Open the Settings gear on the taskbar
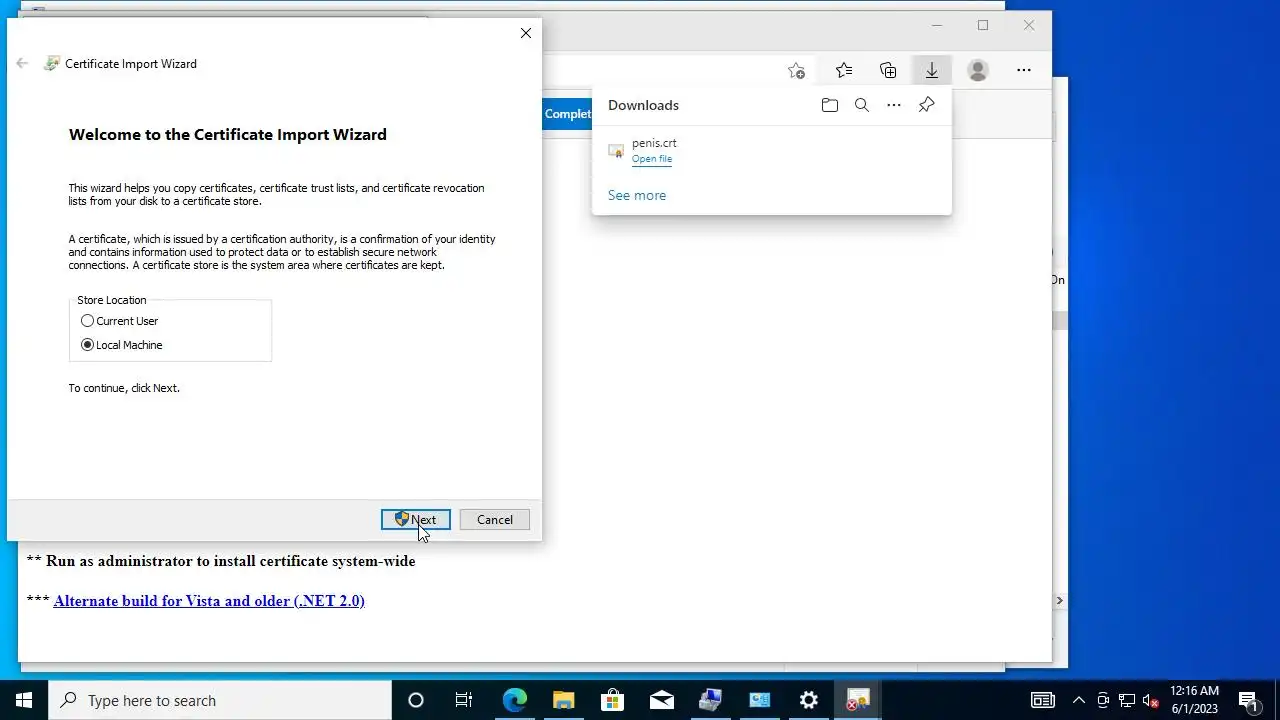The height and width of the screenshot is (720, 1280). point(809,700)
